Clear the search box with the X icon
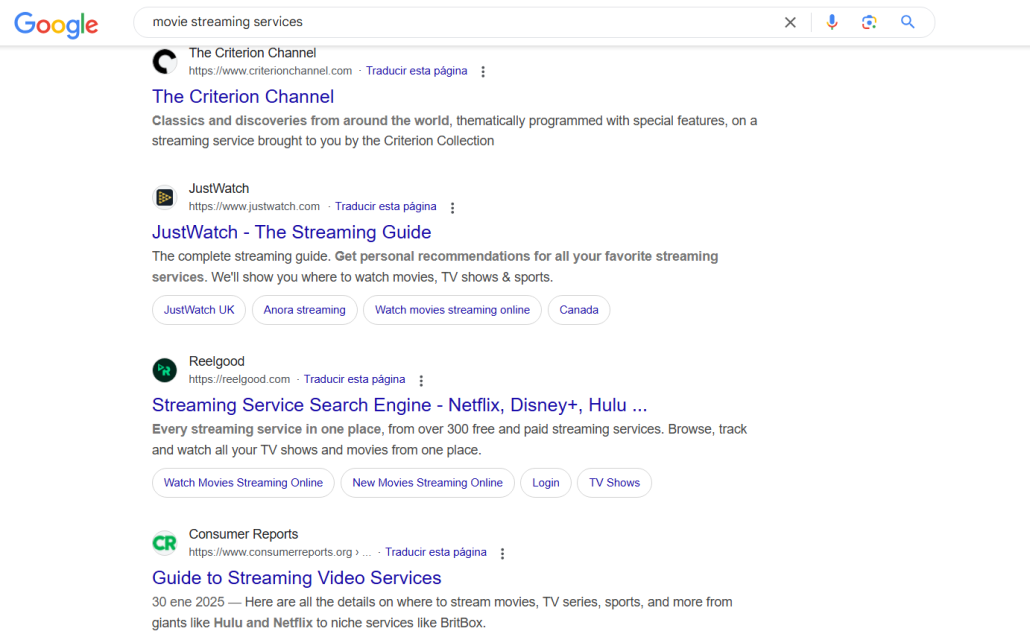 click(790, 22)
